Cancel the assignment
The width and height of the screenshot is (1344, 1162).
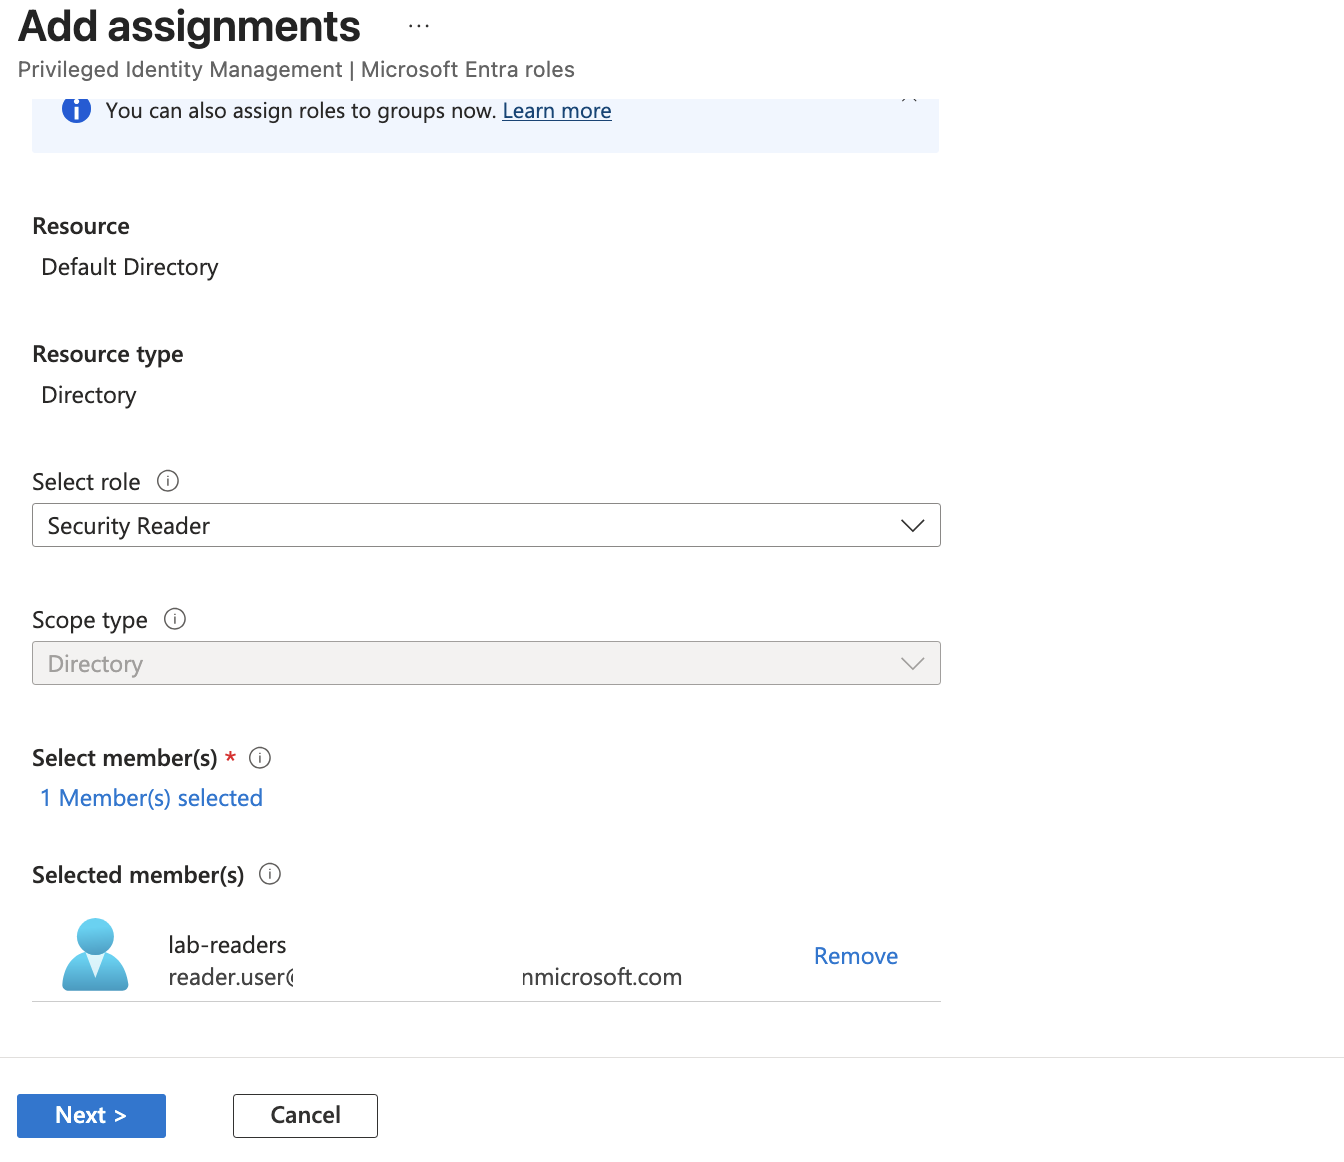coord(305,1116)
